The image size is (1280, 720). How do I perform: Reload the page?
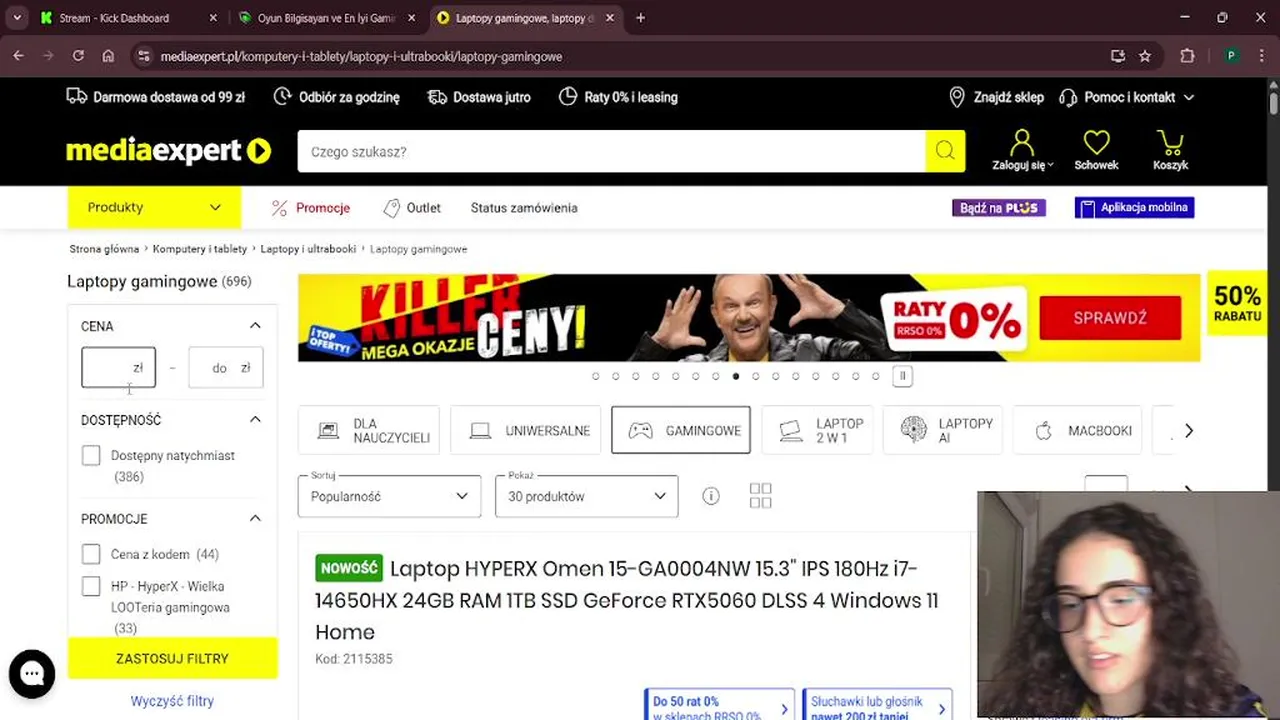(78, 56)
